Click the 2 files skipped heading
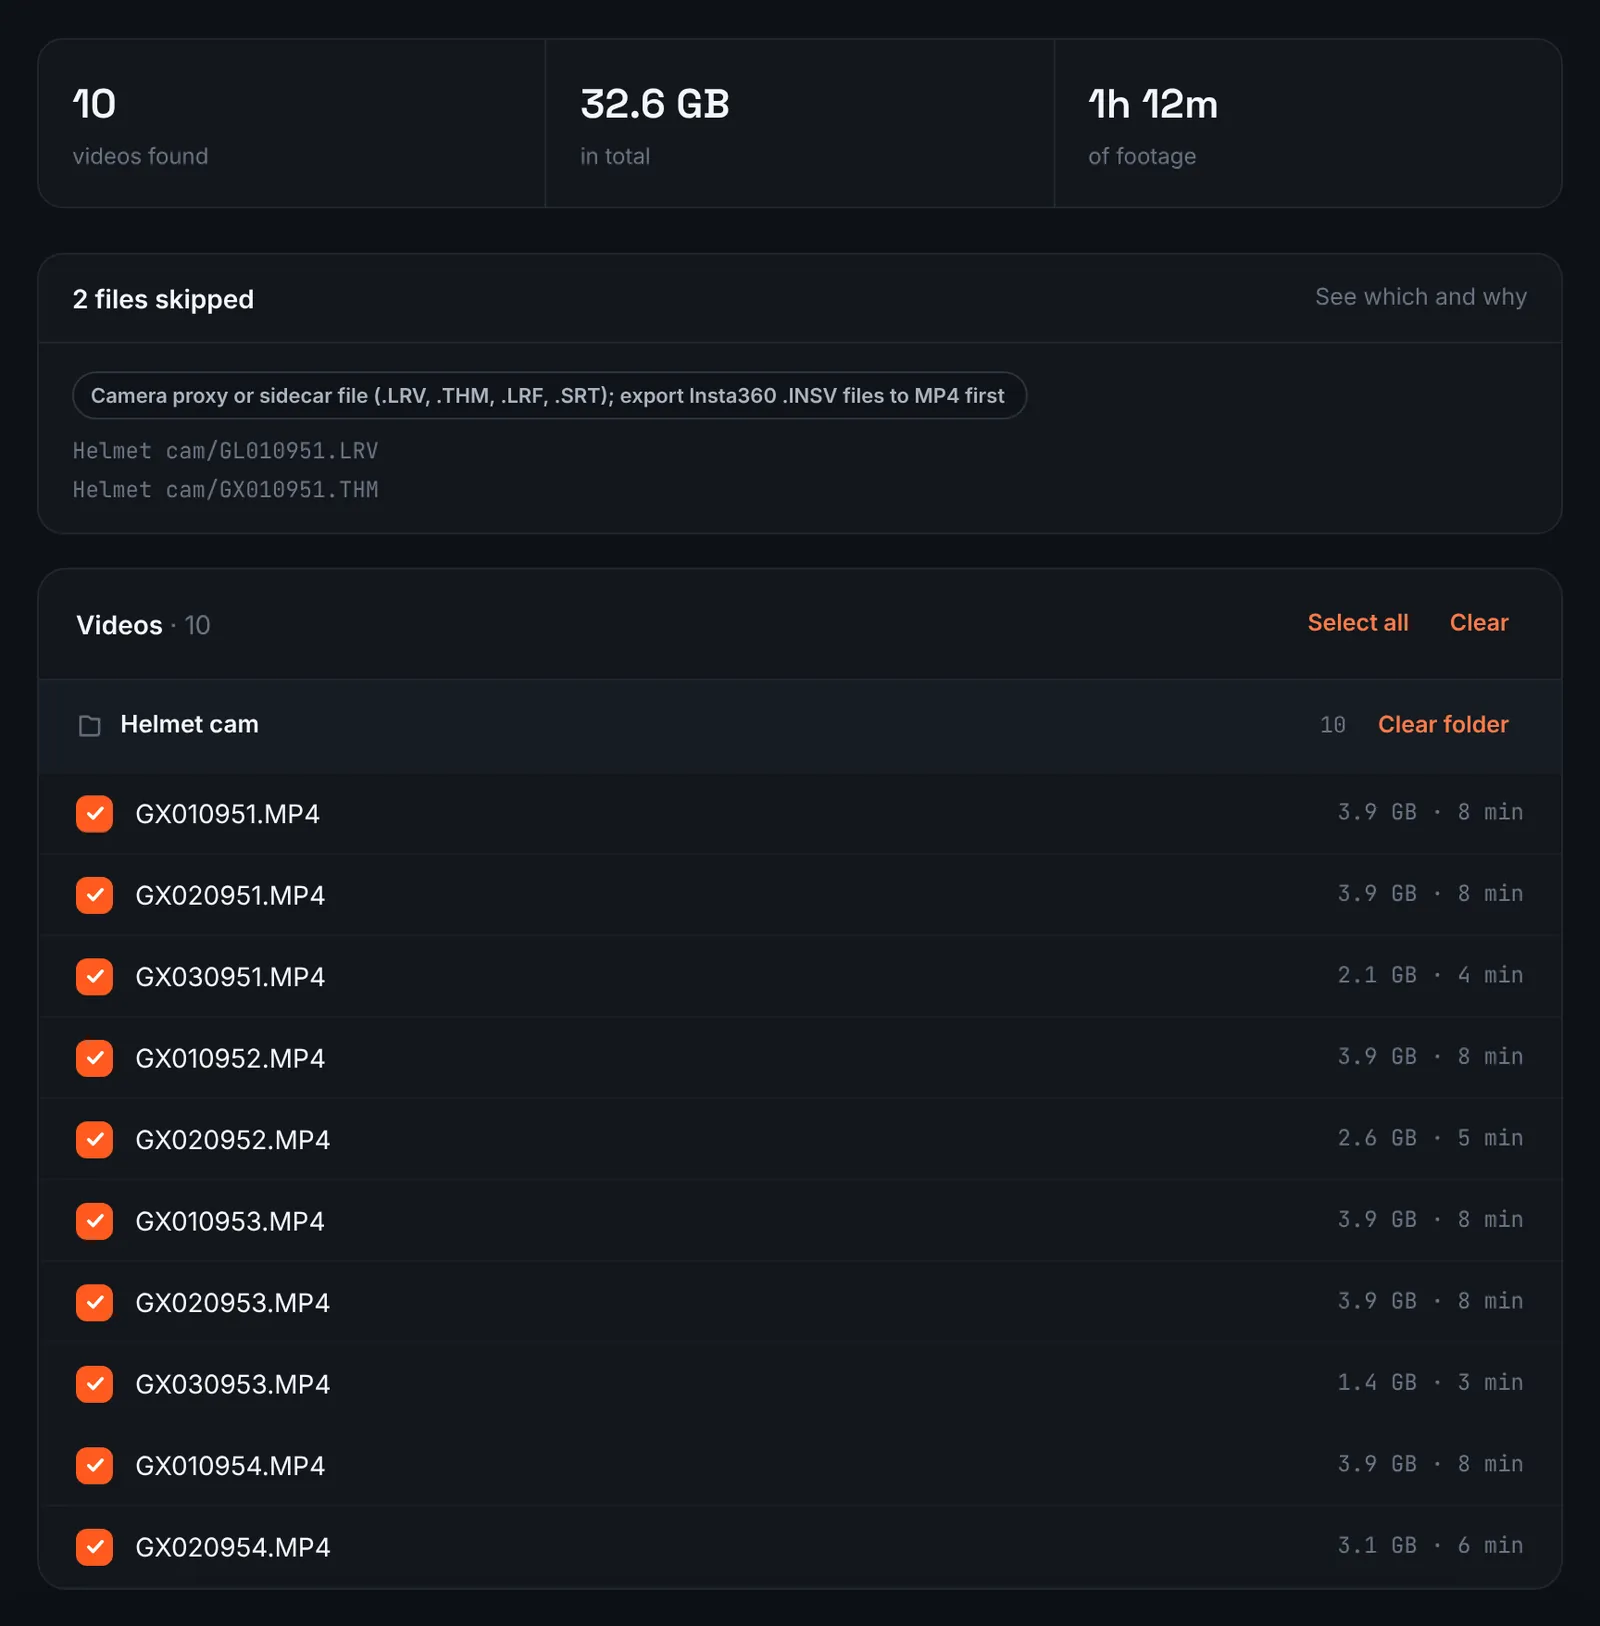Screen dimensions: 1600x1626 163,299
